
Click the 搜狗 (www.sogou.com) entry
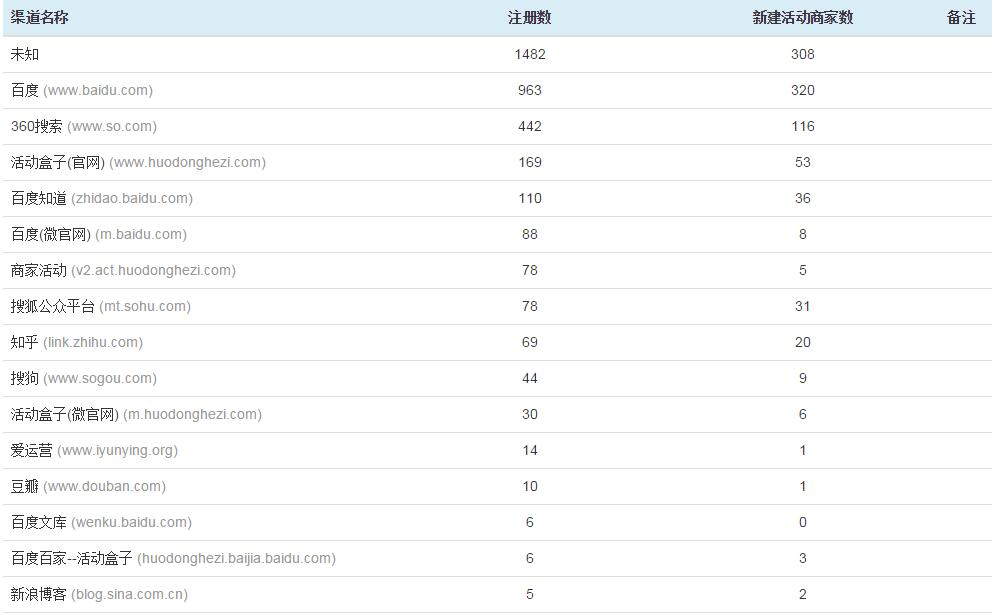click(x=84, y=379)
